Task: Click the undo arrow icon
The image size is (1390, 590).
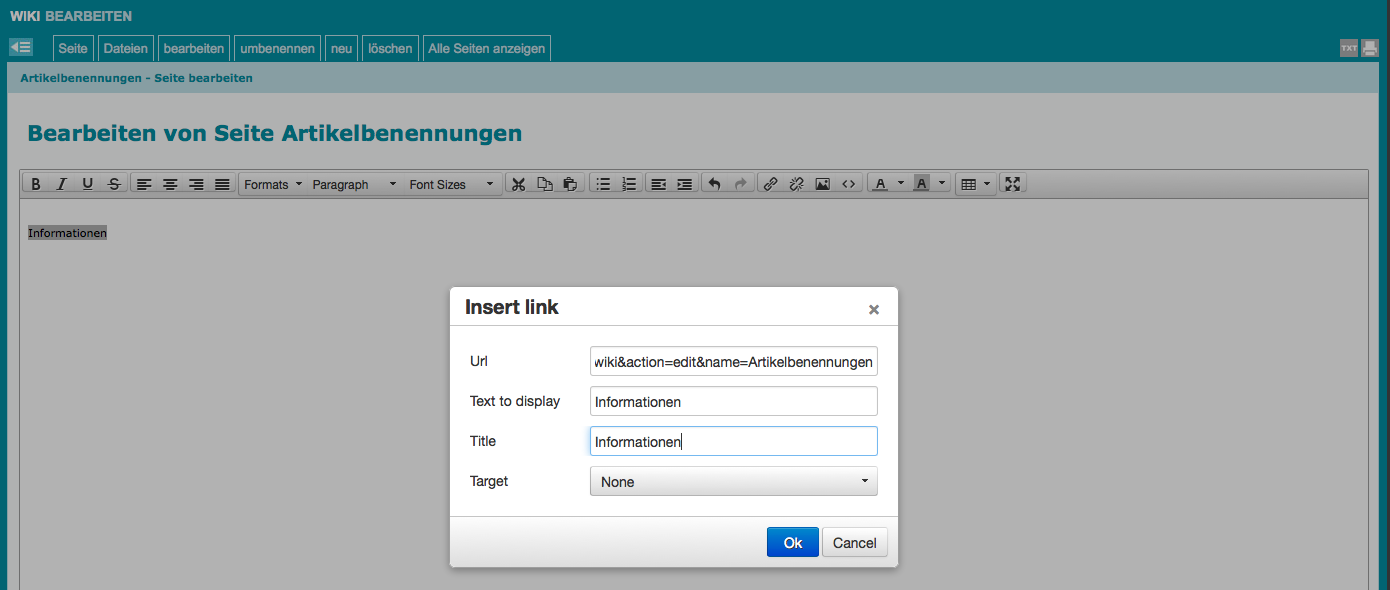Action: click(x=714, y=184)
